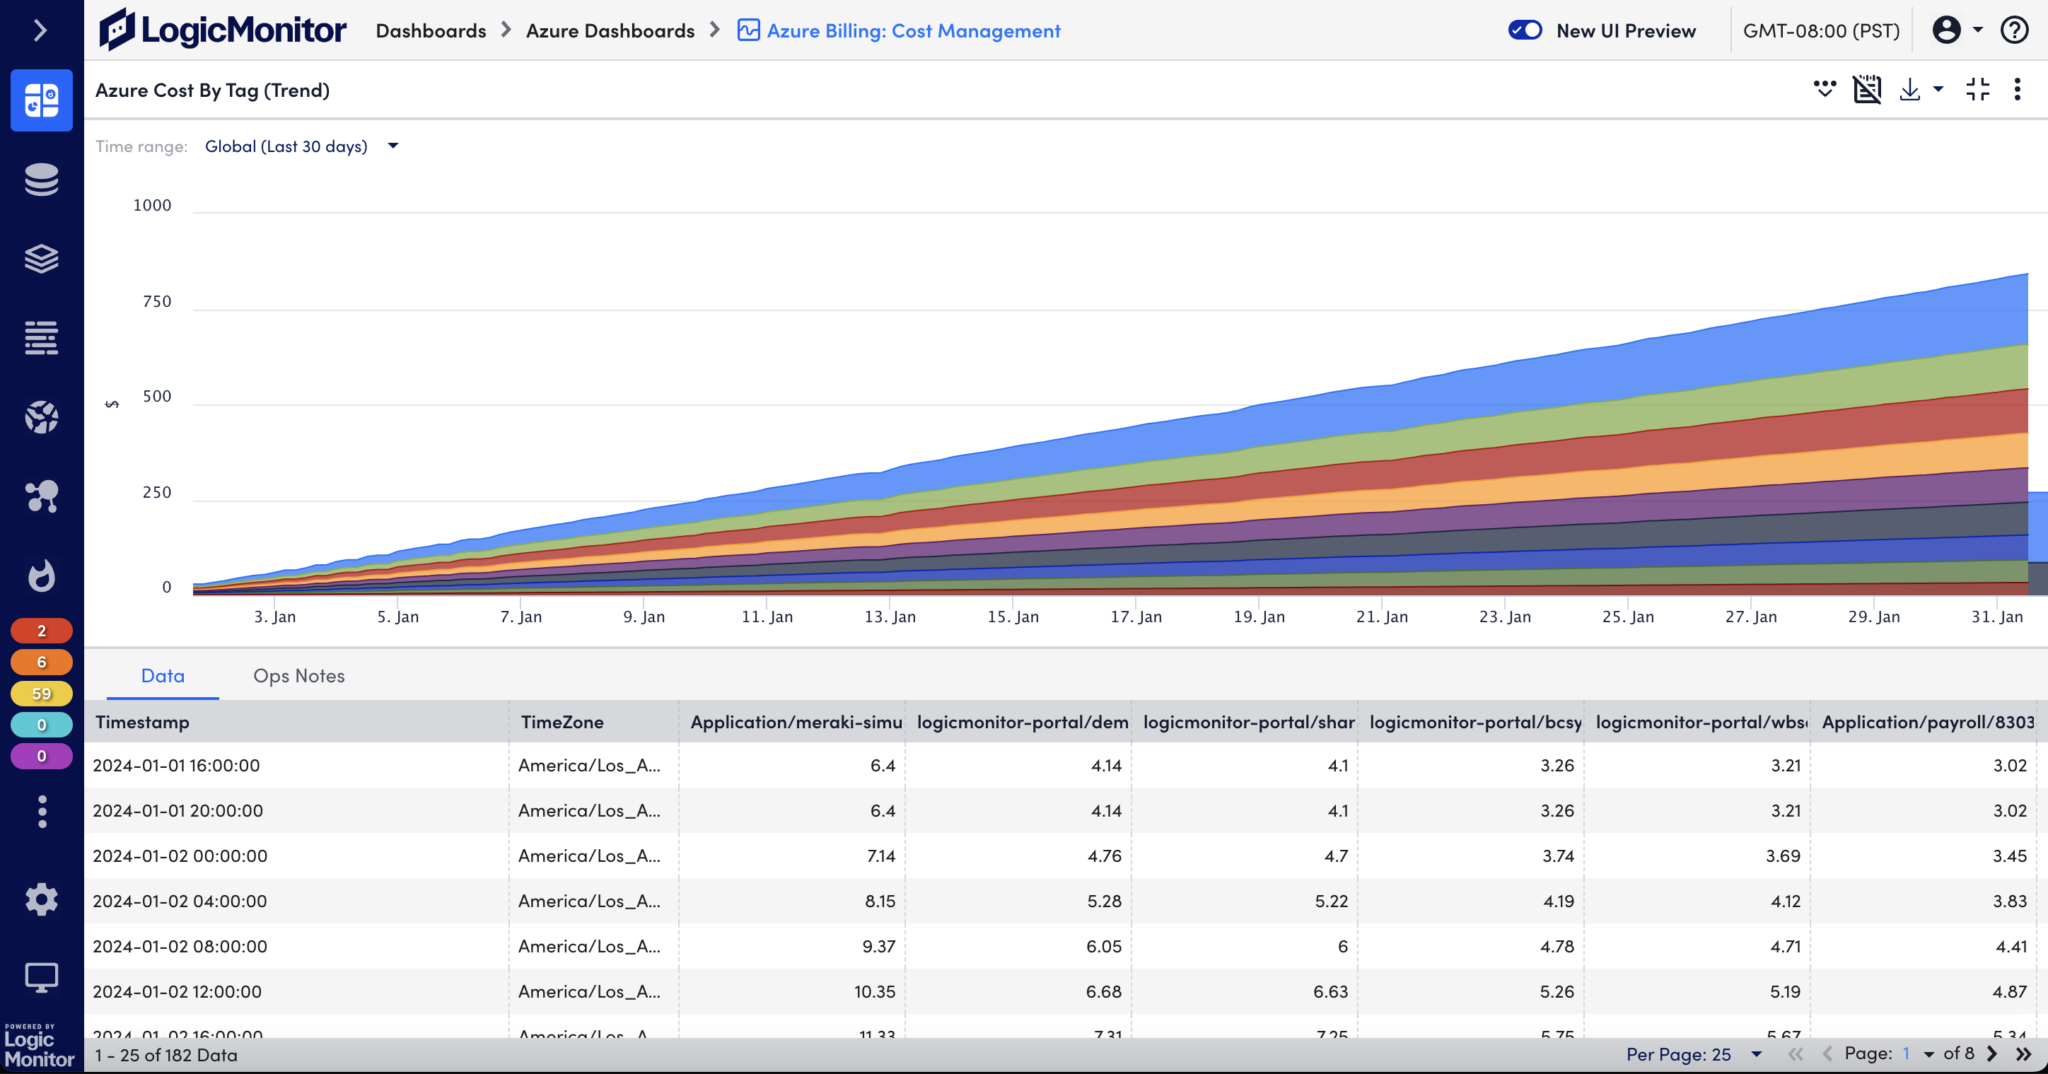Screen dimensions: 2048x1074
Task: Exit fullscreen view of the widget
Action: click(x=1977, y=89)
